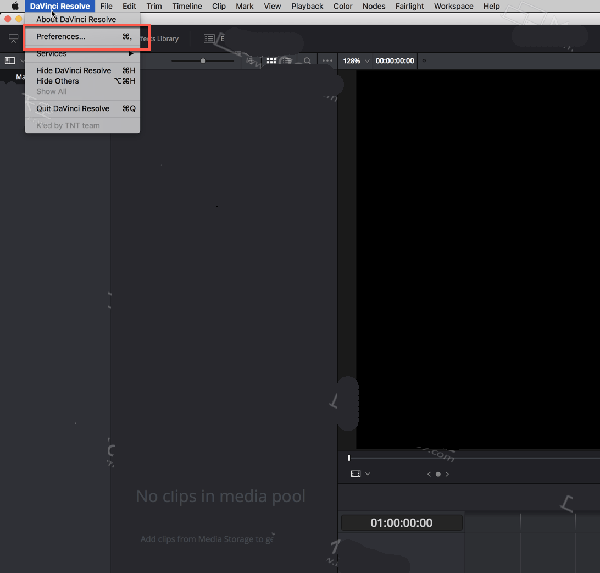Viewport: 600px width, 573px height.
Task: Choose Hide Others menu item
Action: (x=82, y=81)
